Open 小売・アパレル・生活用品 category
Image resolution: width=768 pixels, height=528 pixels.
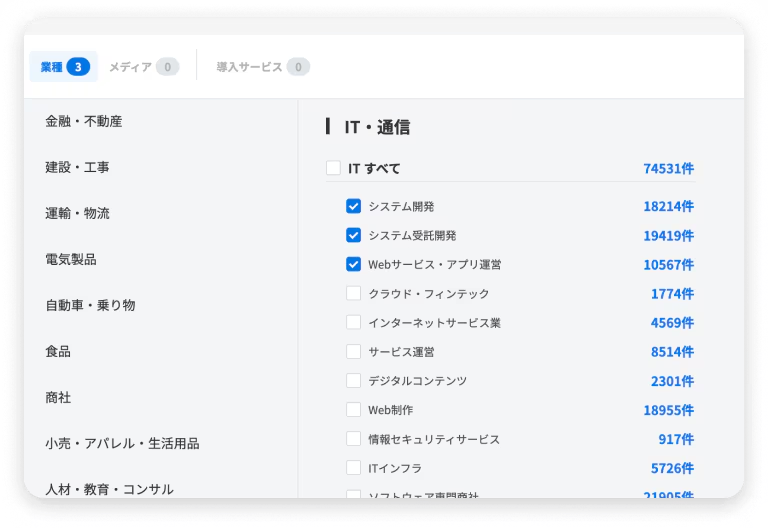(x=122, y=443)
